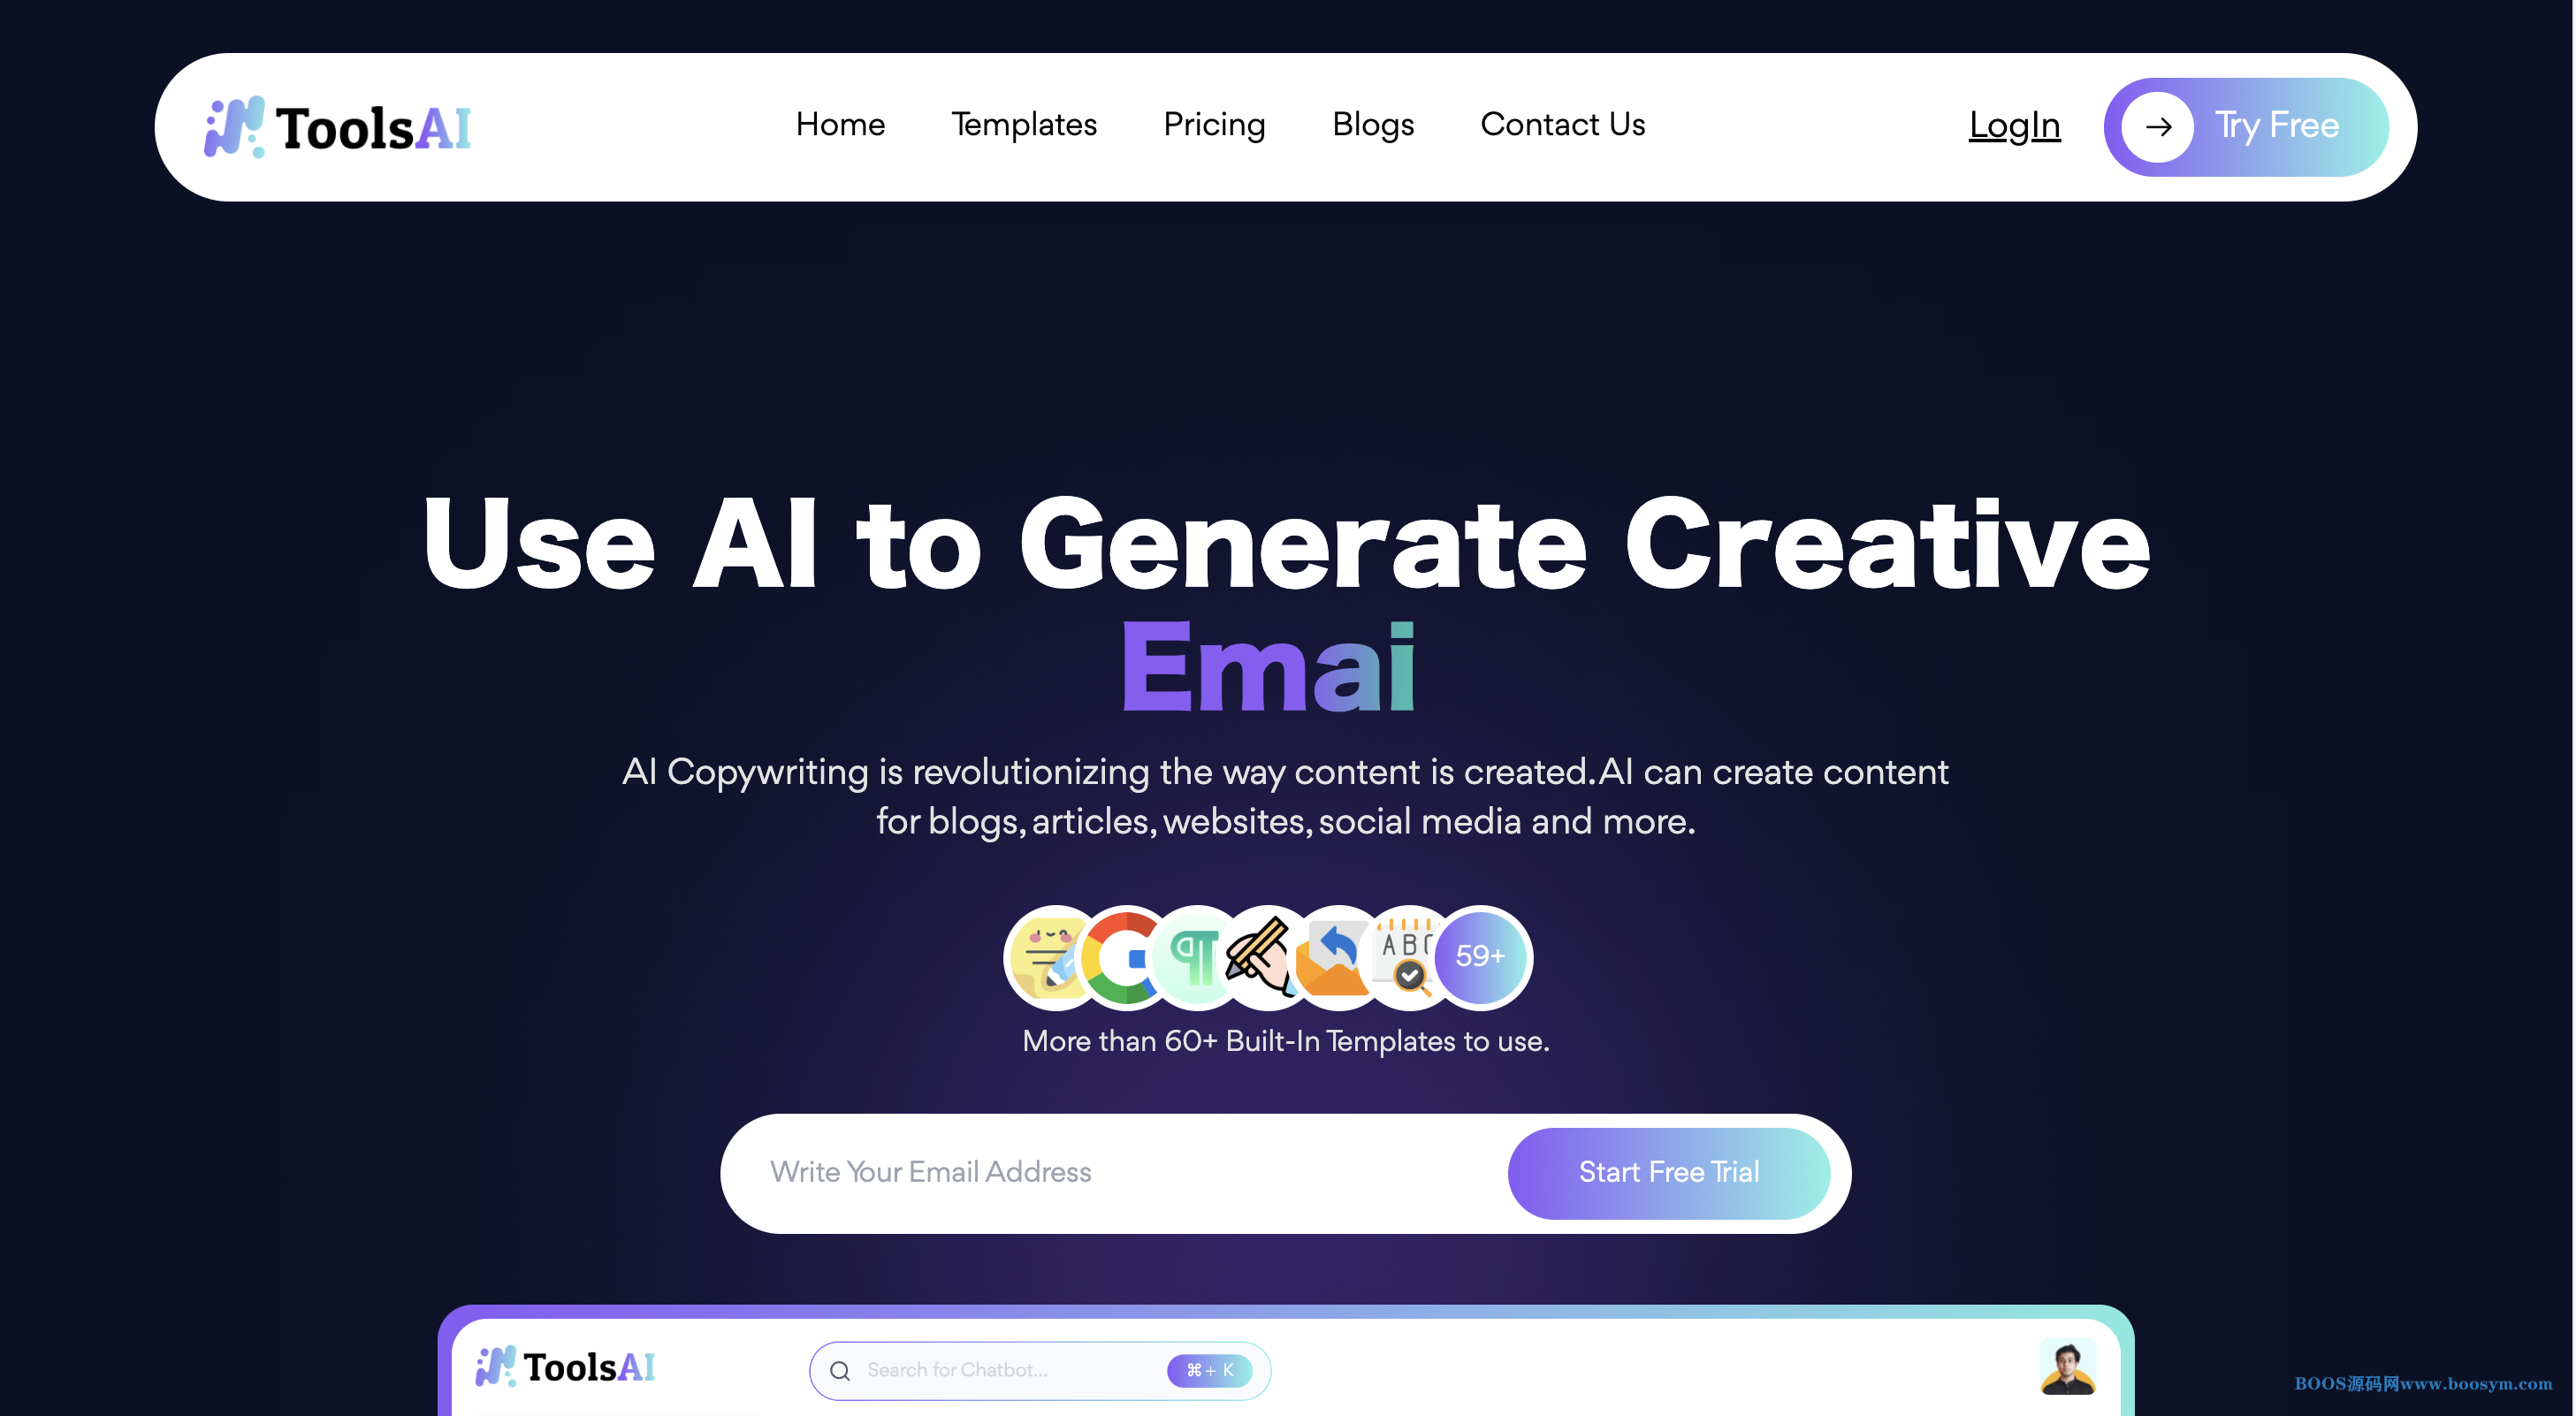This screenshot has width=2576, height=1416.
Task: Click the ToolsAI logo icon
Action: 230,124
